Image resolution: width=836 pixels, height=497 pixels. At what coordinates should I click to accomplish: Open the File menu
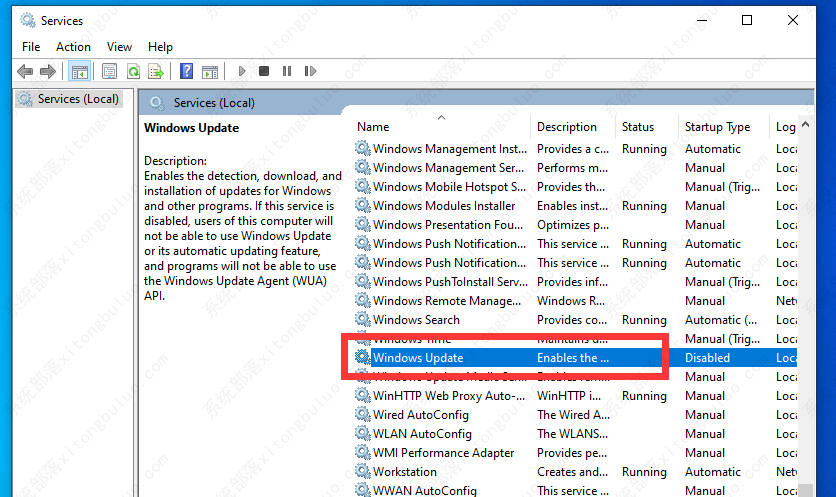(31, 46)
